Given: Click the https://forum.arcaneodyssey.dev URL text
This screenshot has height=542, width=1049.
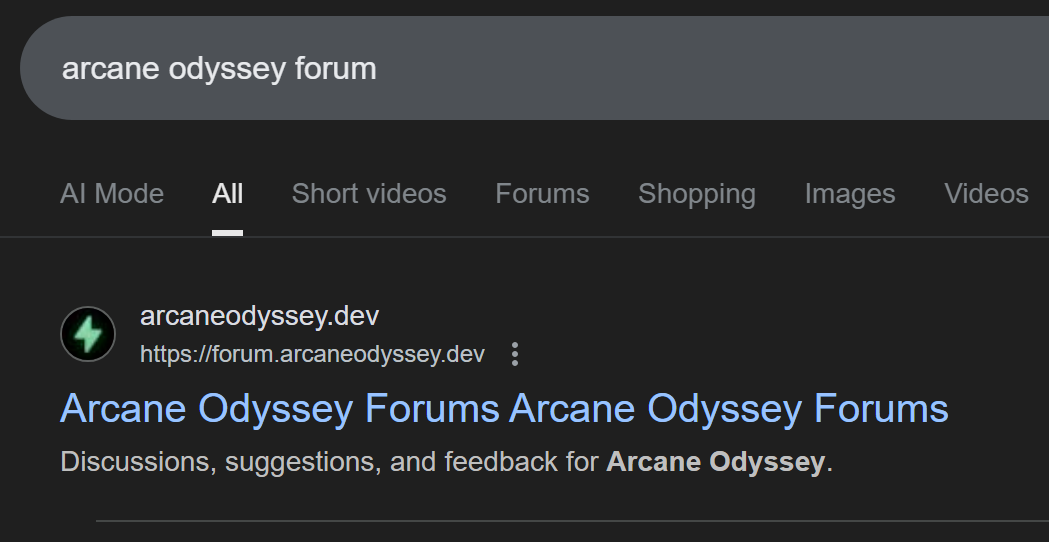Looking at the screenshot, I should (312, 354).
